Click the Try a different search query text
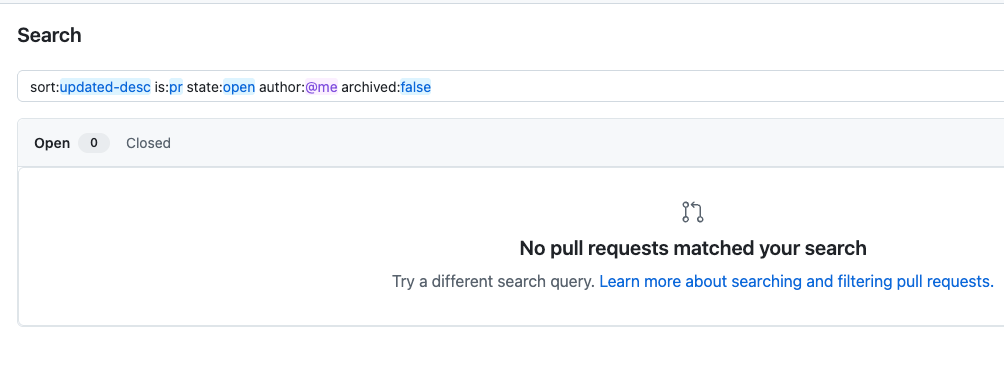Viewport: 1004px width, 370px height. (x=494, y=282)
